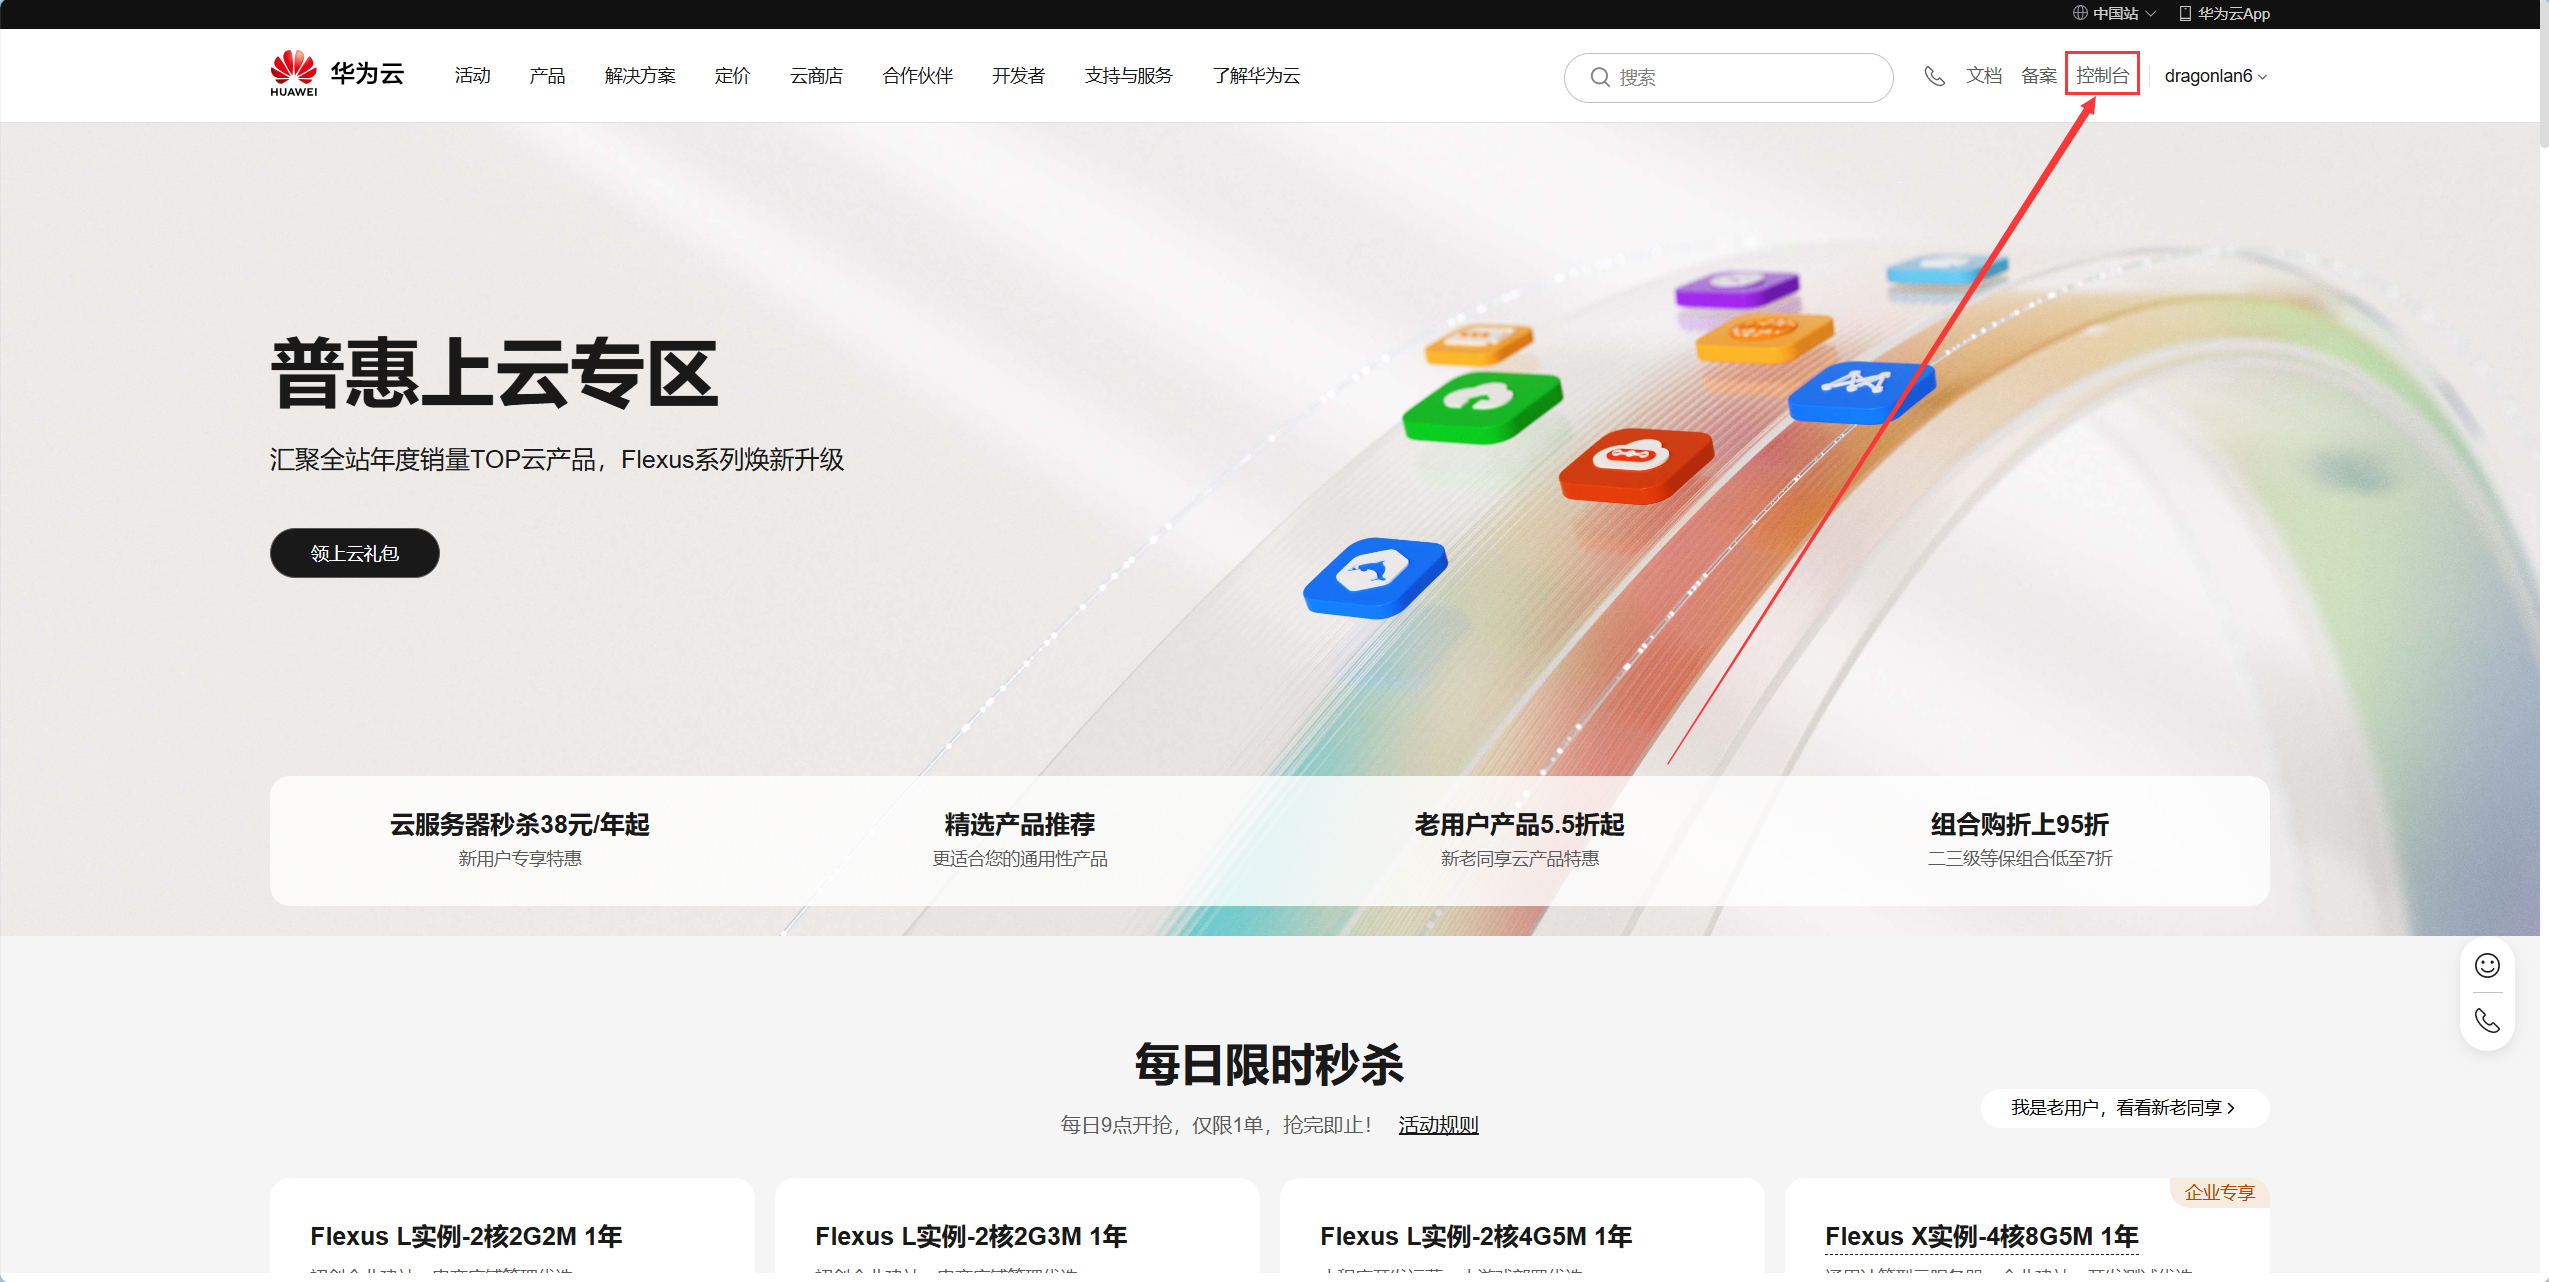Click the globe 中国站 icon

2079,13
